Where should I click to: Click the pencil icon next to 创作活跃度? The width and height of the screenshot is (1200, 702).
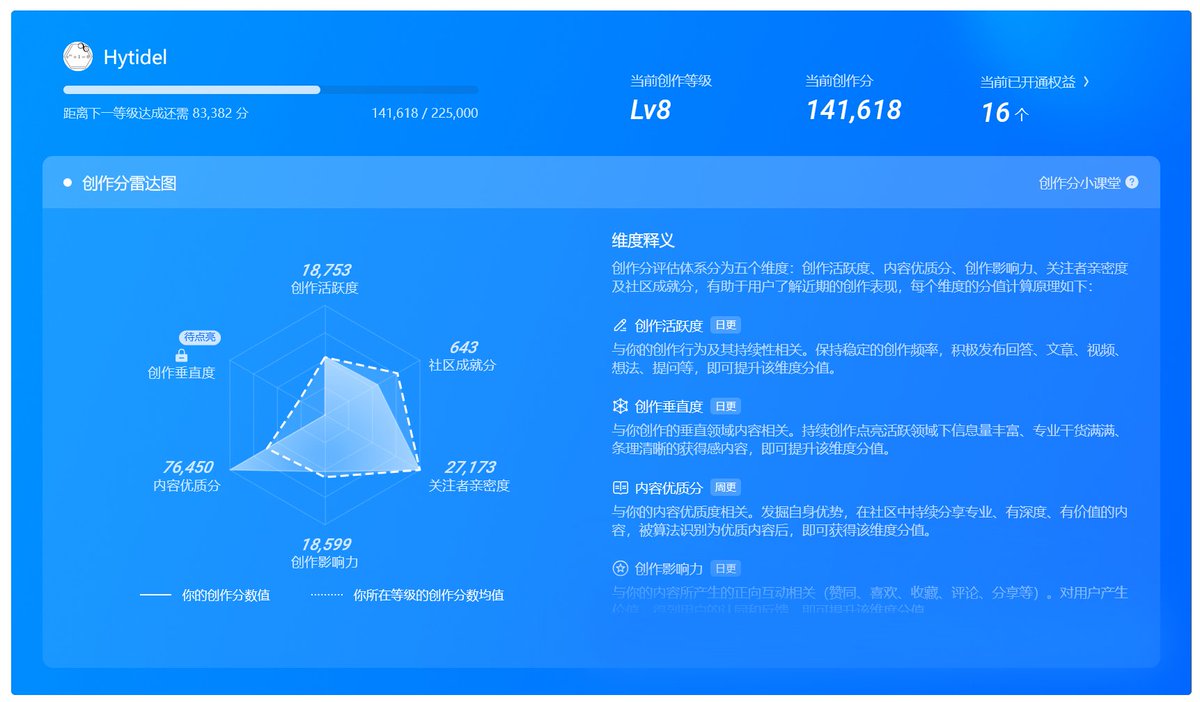pyautogui.click(x=620, y=325)
